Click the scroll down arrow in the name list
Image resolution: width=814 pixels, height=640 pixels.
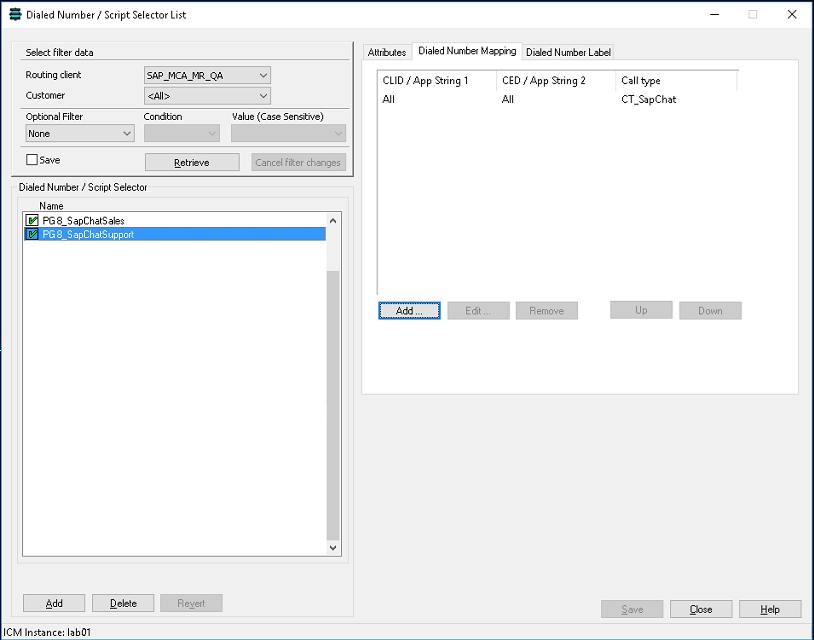pyautogui.click(x=333, y=548)
